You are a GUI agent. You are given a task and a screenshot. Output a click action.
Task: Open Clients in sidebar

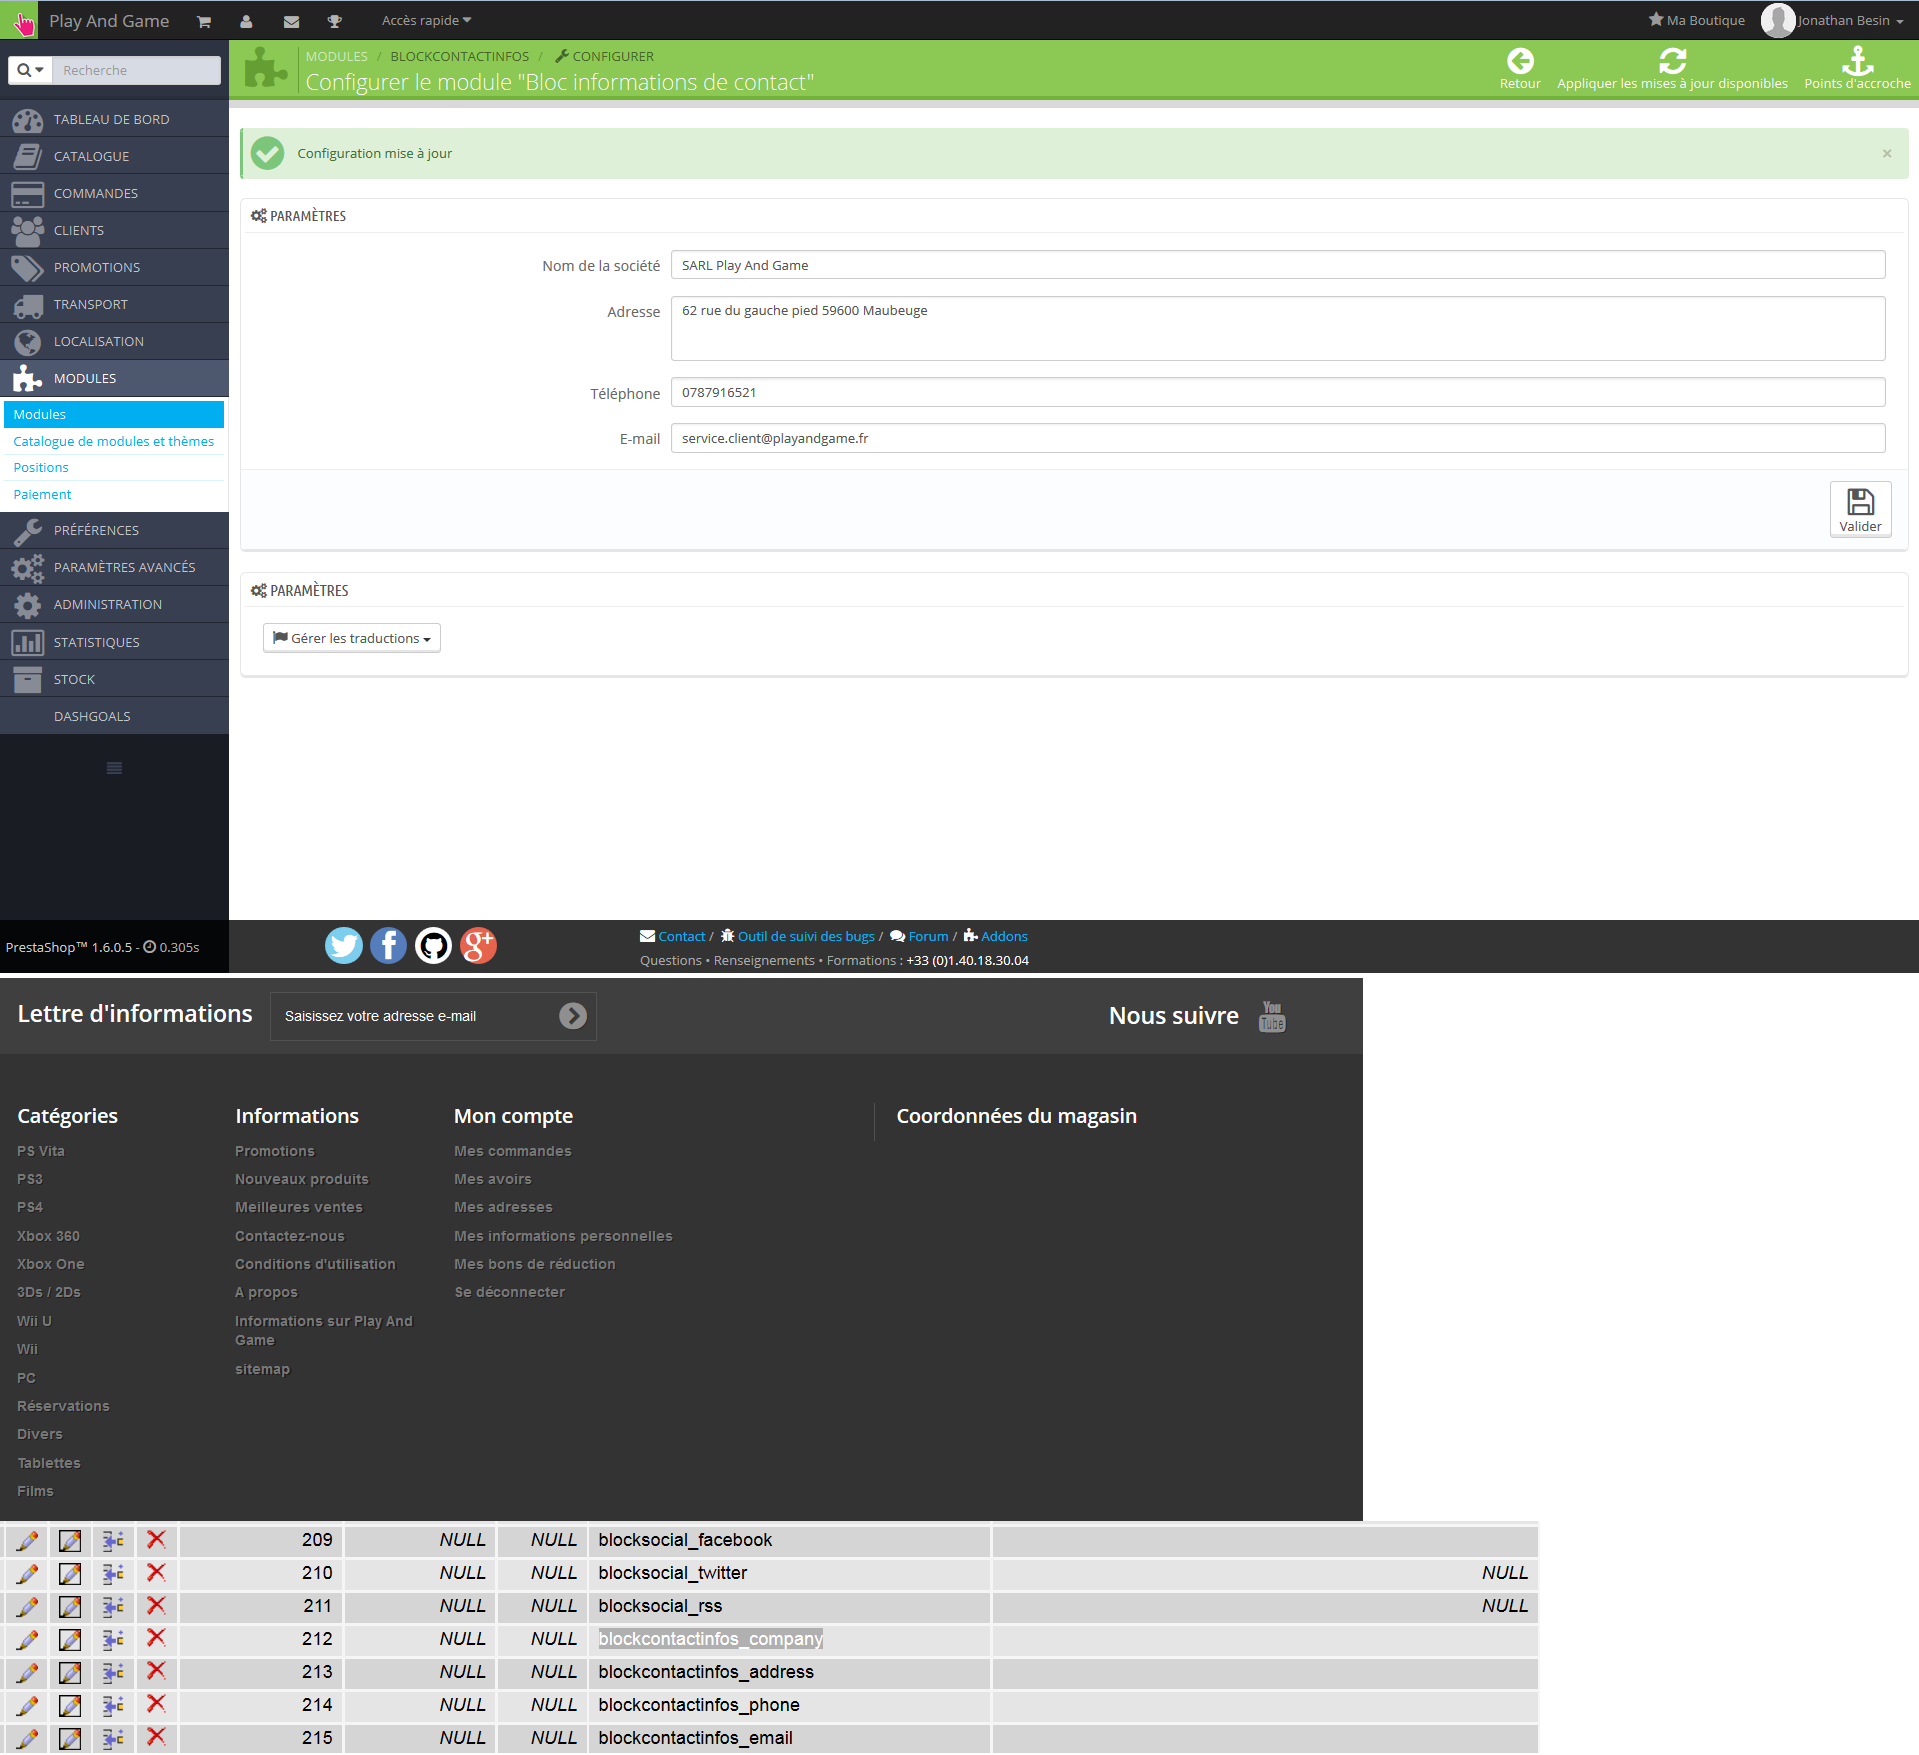click(114, 230)
